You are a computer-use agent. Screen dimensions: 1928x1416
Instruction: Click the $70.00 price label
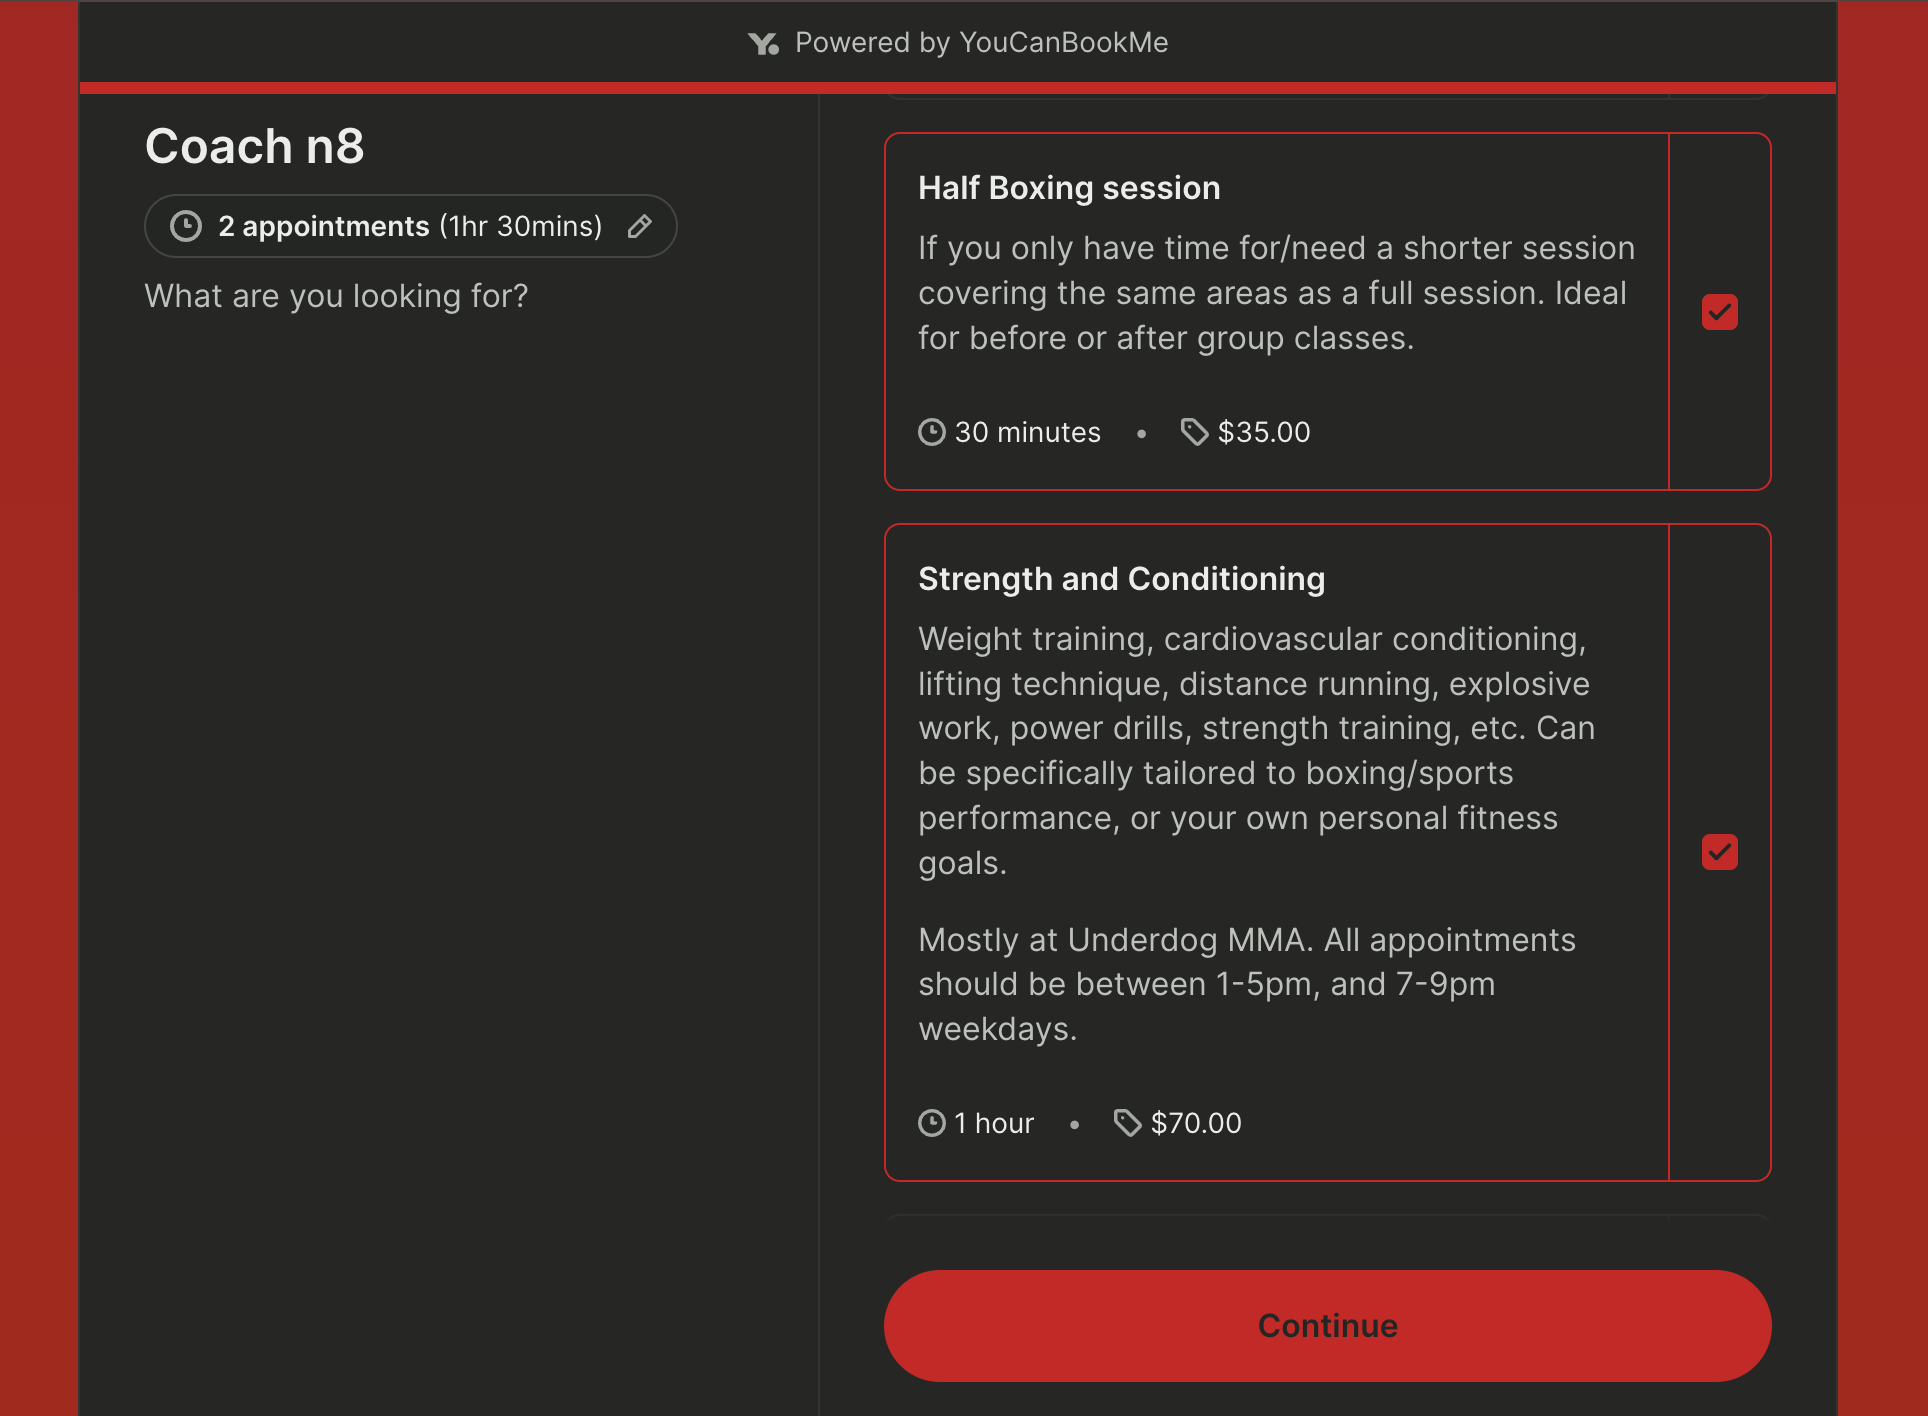(x=1196, y=1123)
